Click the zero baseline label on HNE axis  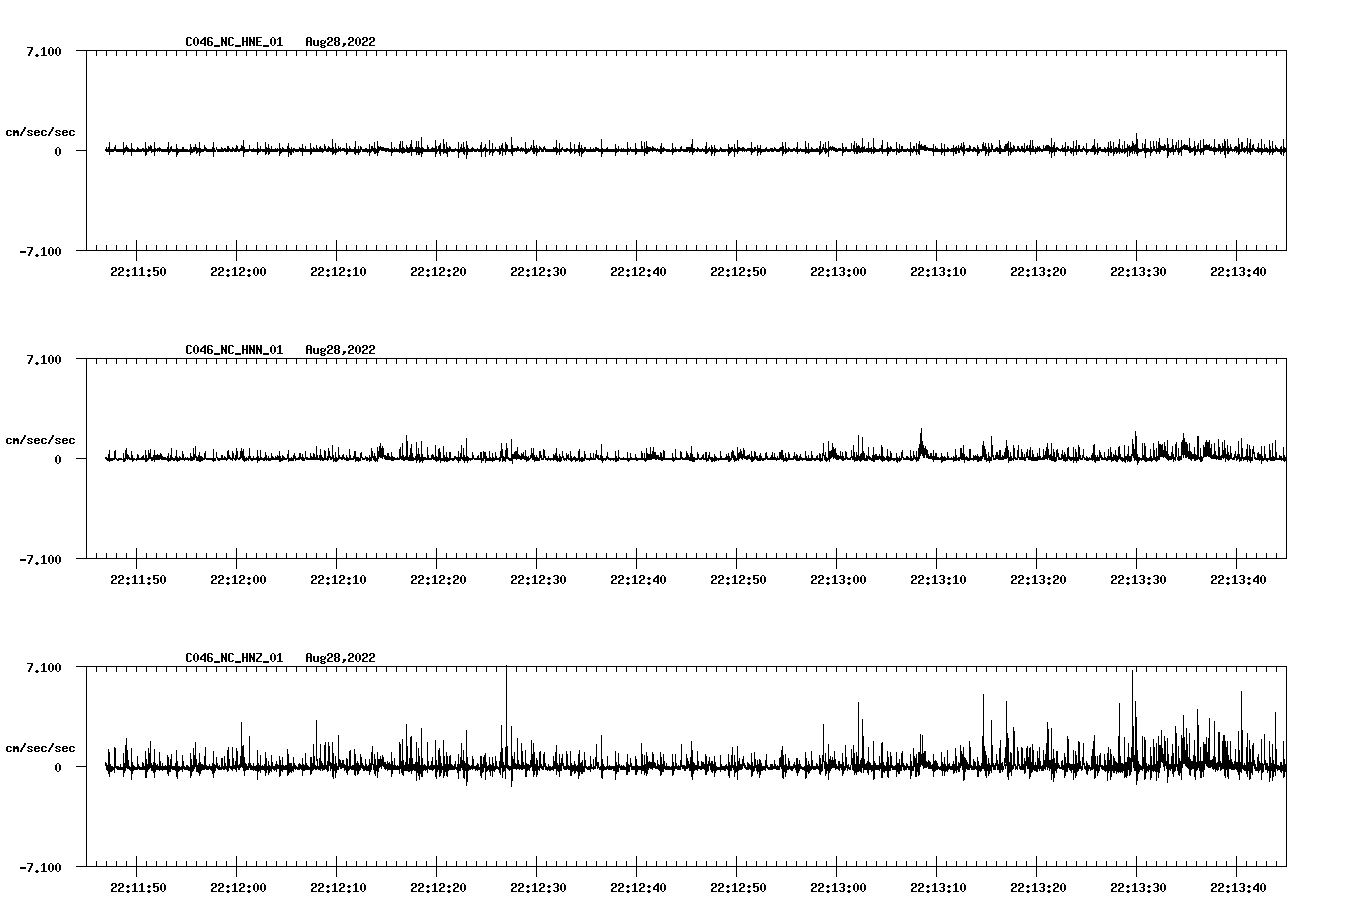pyautogui.click(x=58, y=152)
